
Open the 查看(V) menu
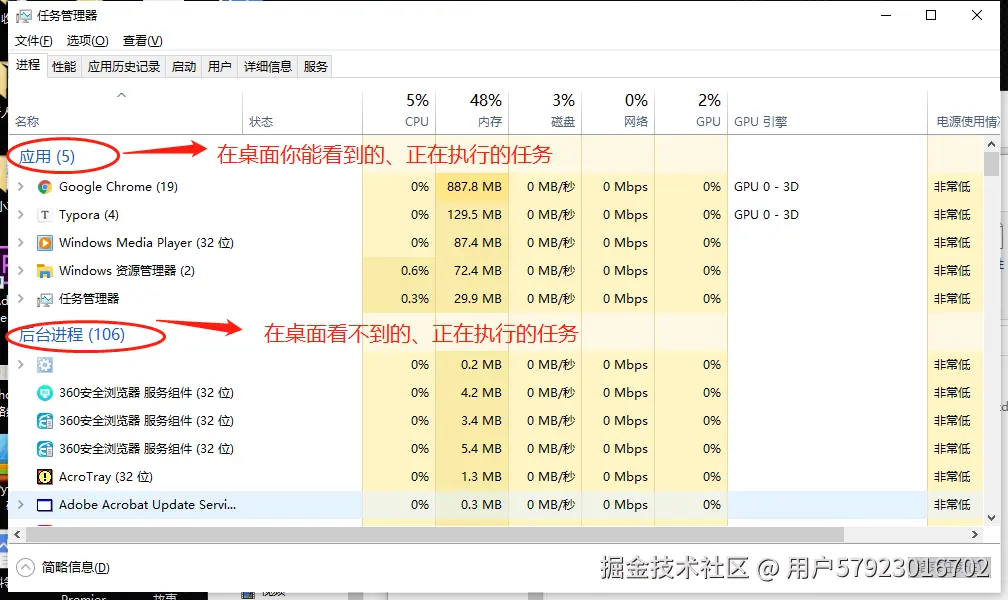142,41
